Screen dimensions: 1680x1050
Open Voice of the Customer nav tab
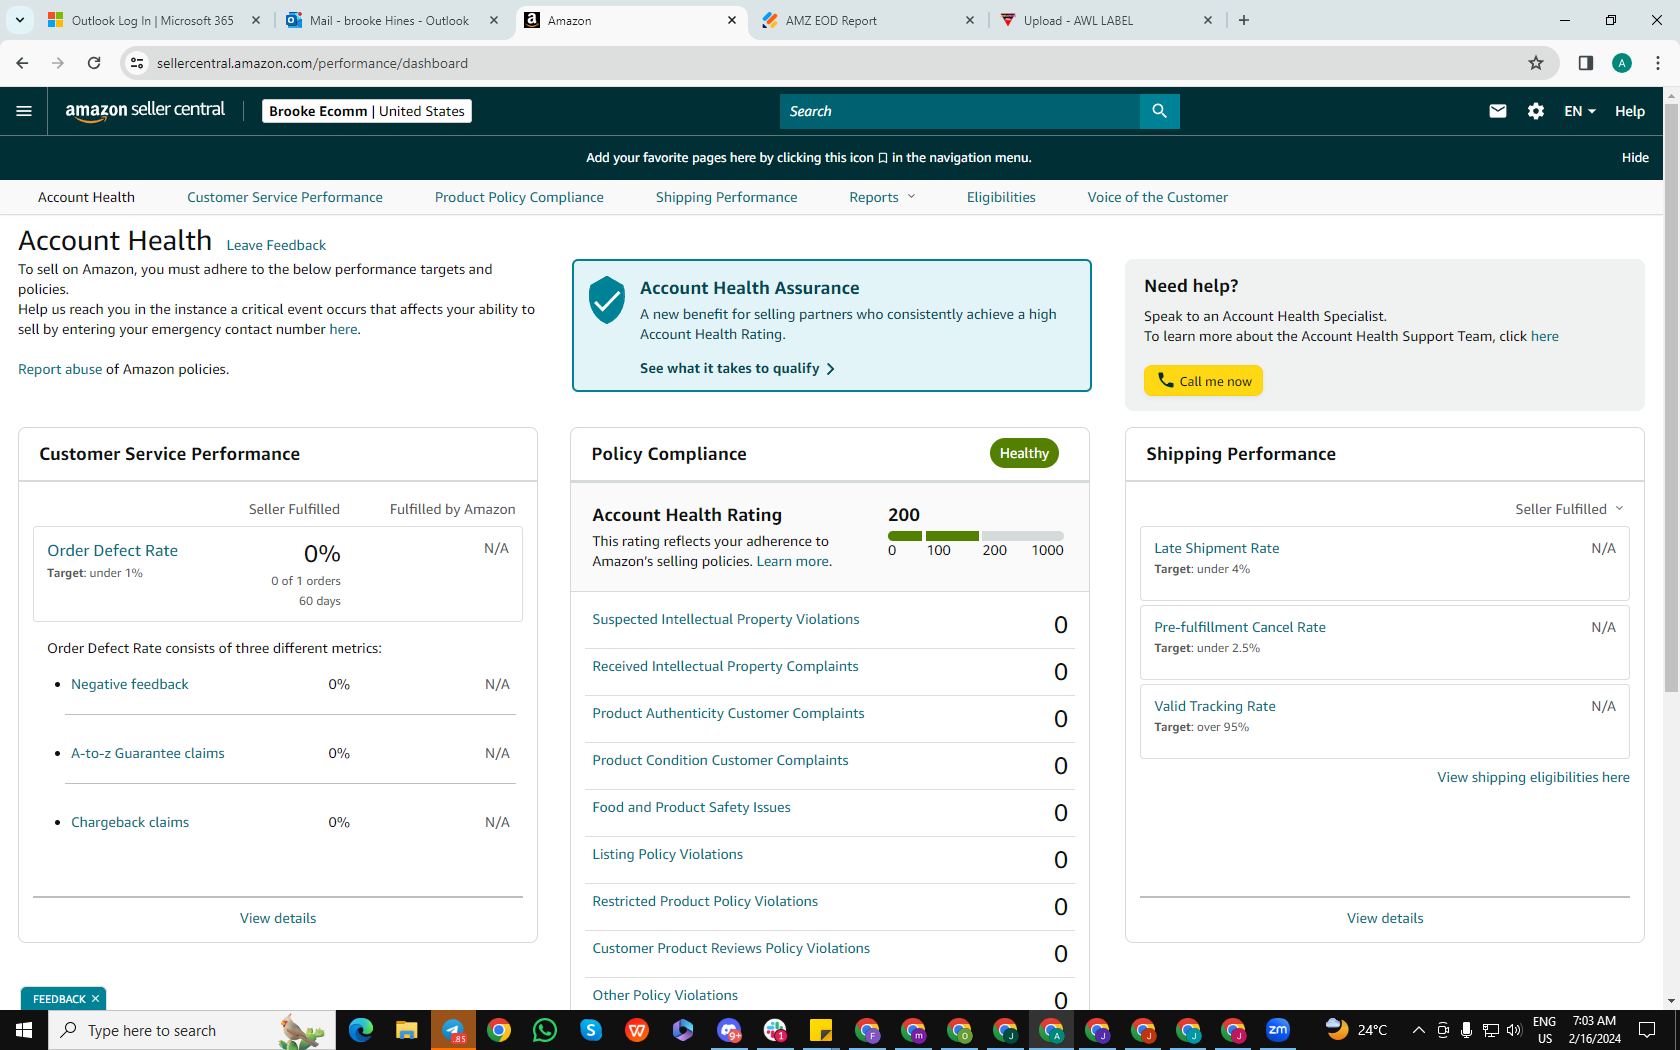1158,197
